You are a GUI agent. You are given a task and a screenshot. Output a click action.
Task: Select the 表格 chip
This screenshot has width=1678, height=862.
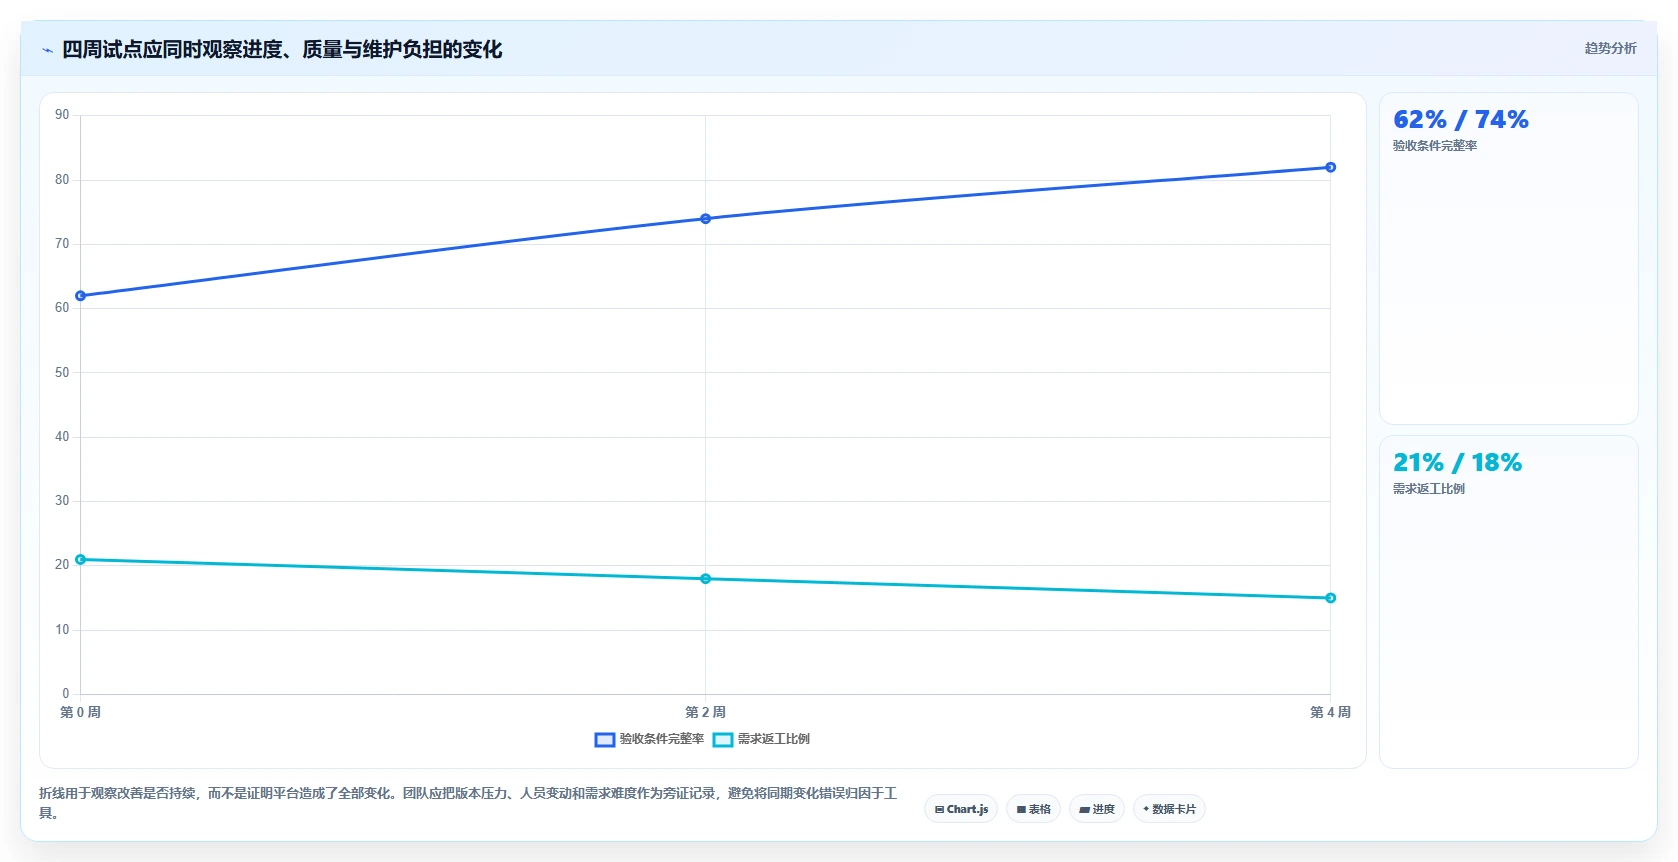point(1033,809)
